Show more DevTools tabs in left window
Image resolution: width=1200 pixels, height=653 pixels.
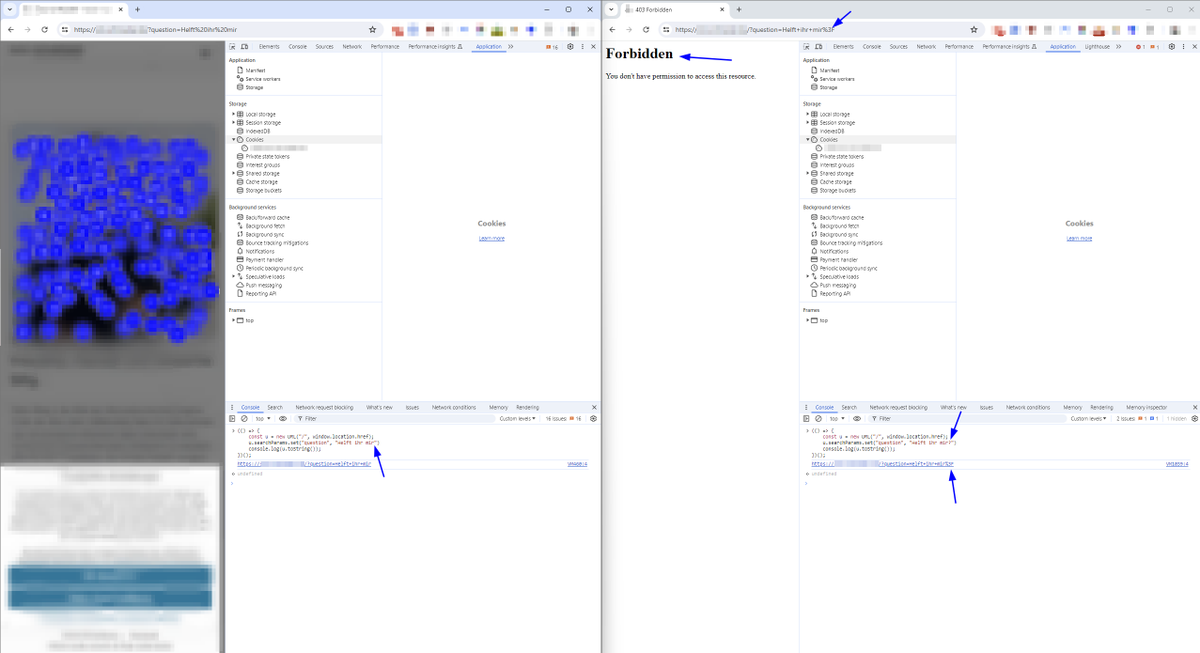[x=510, y=47]
